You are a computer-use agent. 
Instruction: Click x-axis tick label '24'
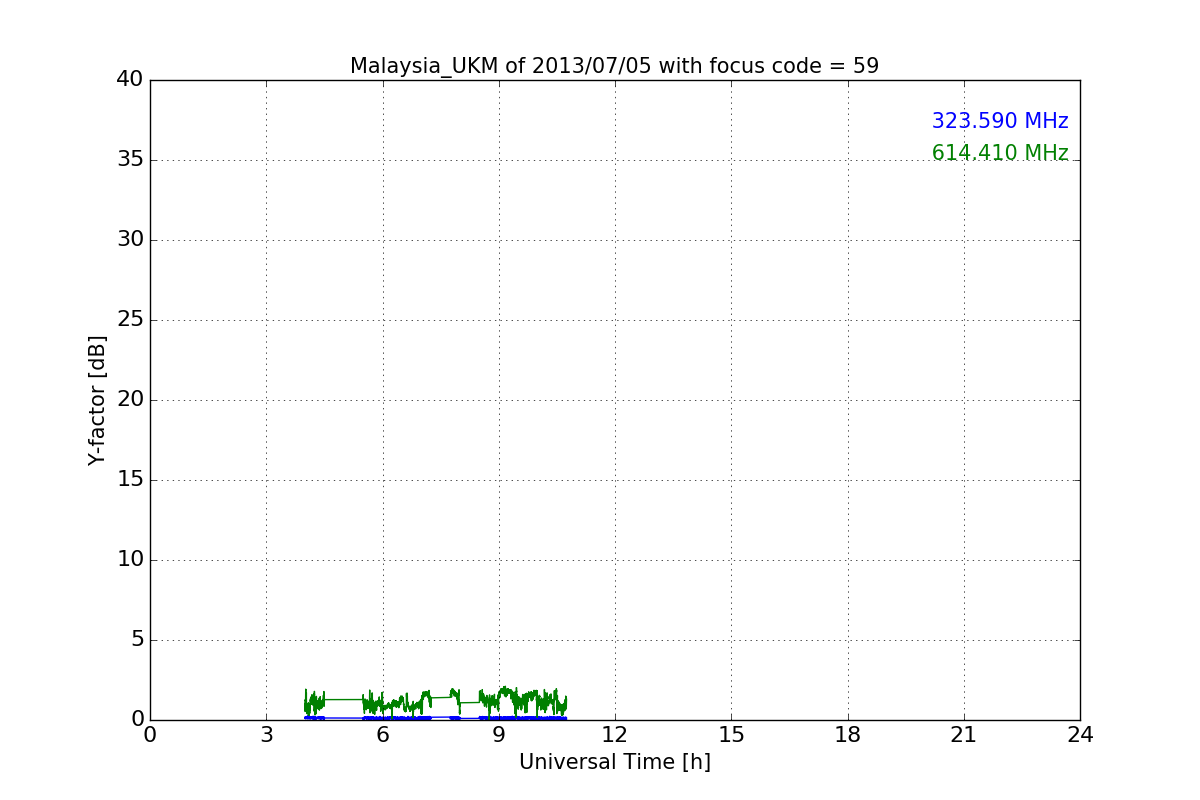(x=1080, y=735)
